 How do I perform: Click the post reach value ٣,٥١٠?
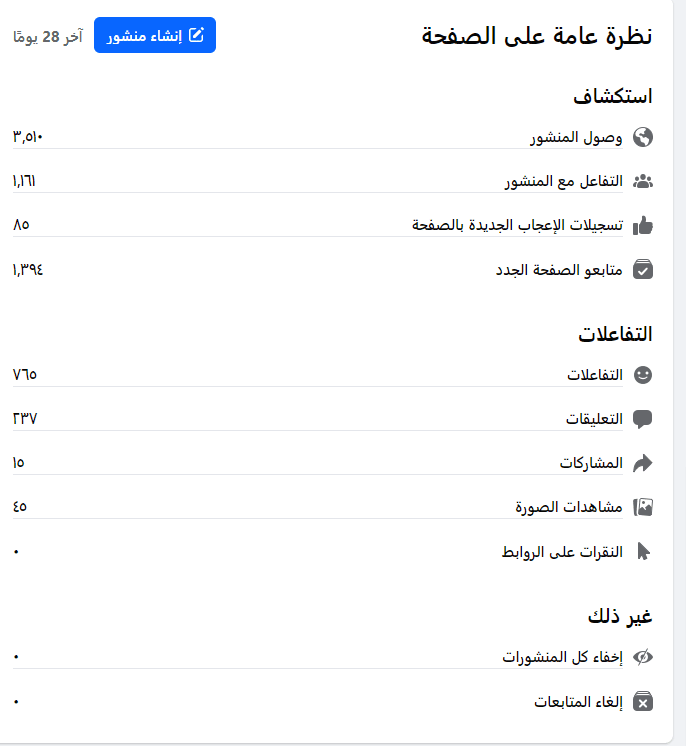28,137
